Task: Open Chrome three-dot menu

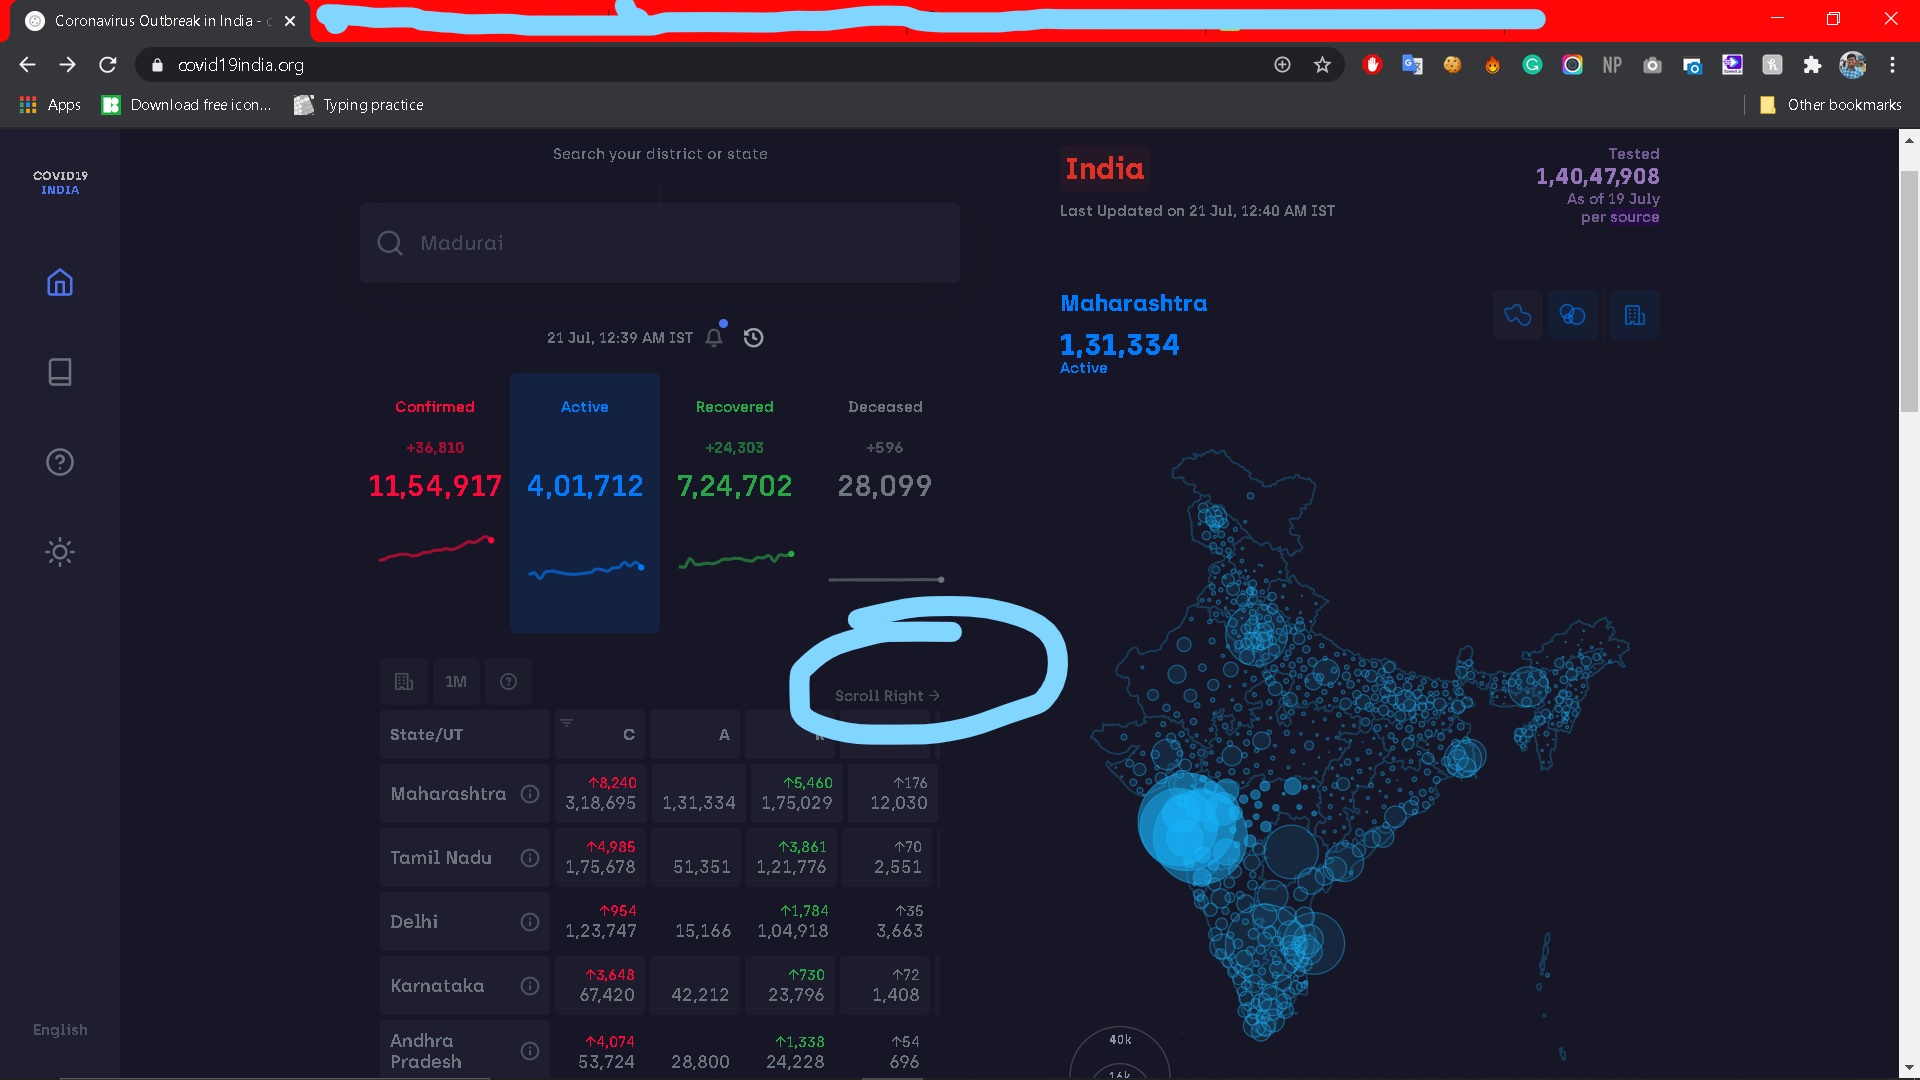Action: 1892,65
